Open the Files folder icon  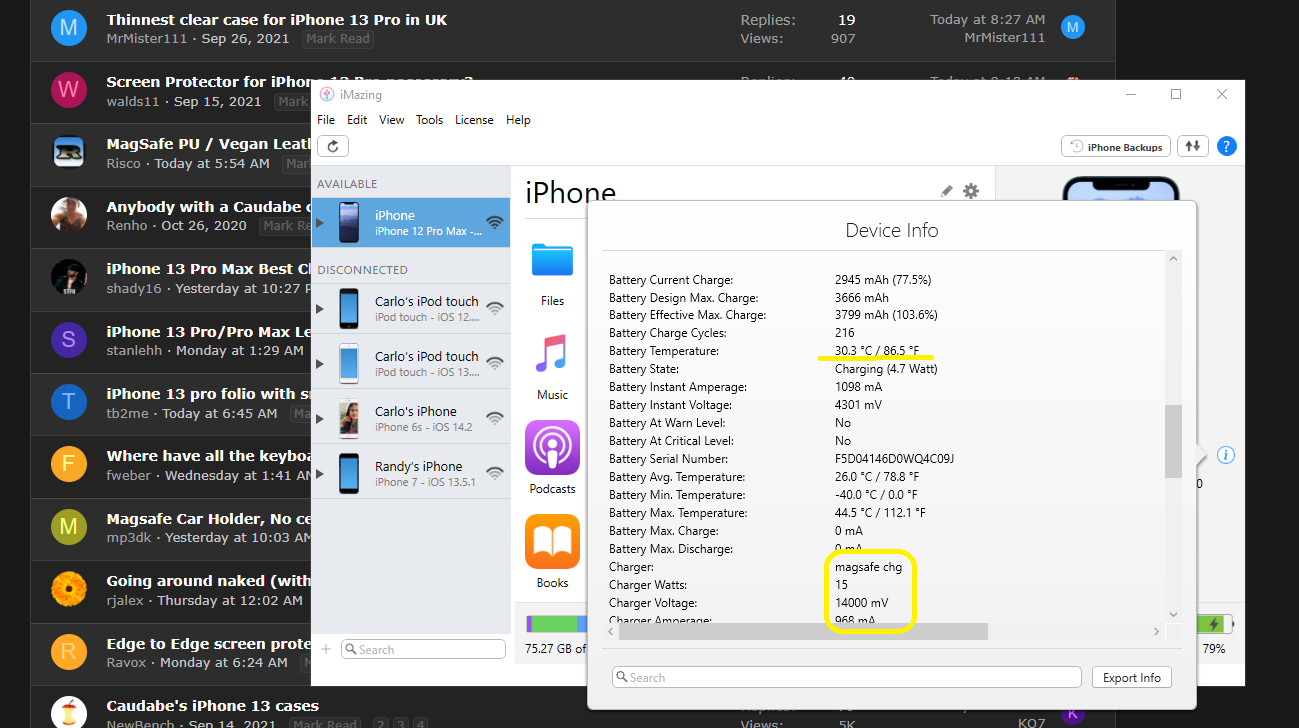point(552,259)
